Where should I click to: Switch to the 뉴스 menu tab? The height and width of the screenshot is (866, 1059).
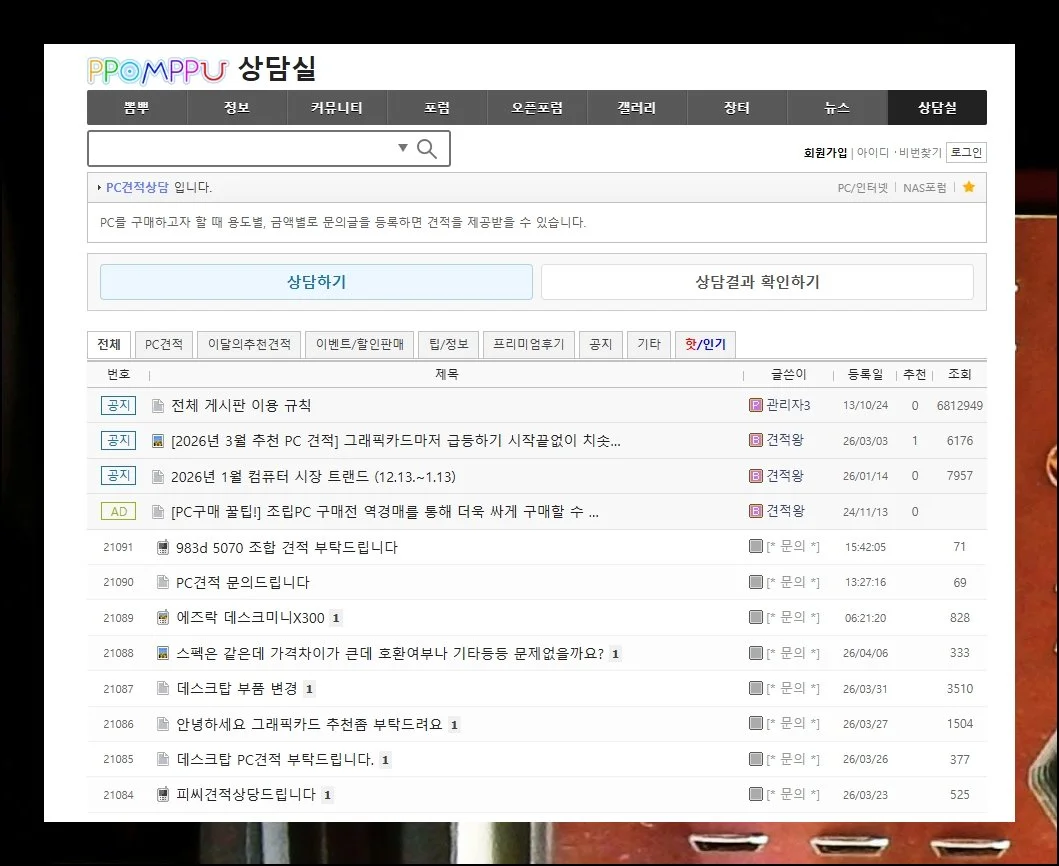pyautogui.click(x=837, y=107)
